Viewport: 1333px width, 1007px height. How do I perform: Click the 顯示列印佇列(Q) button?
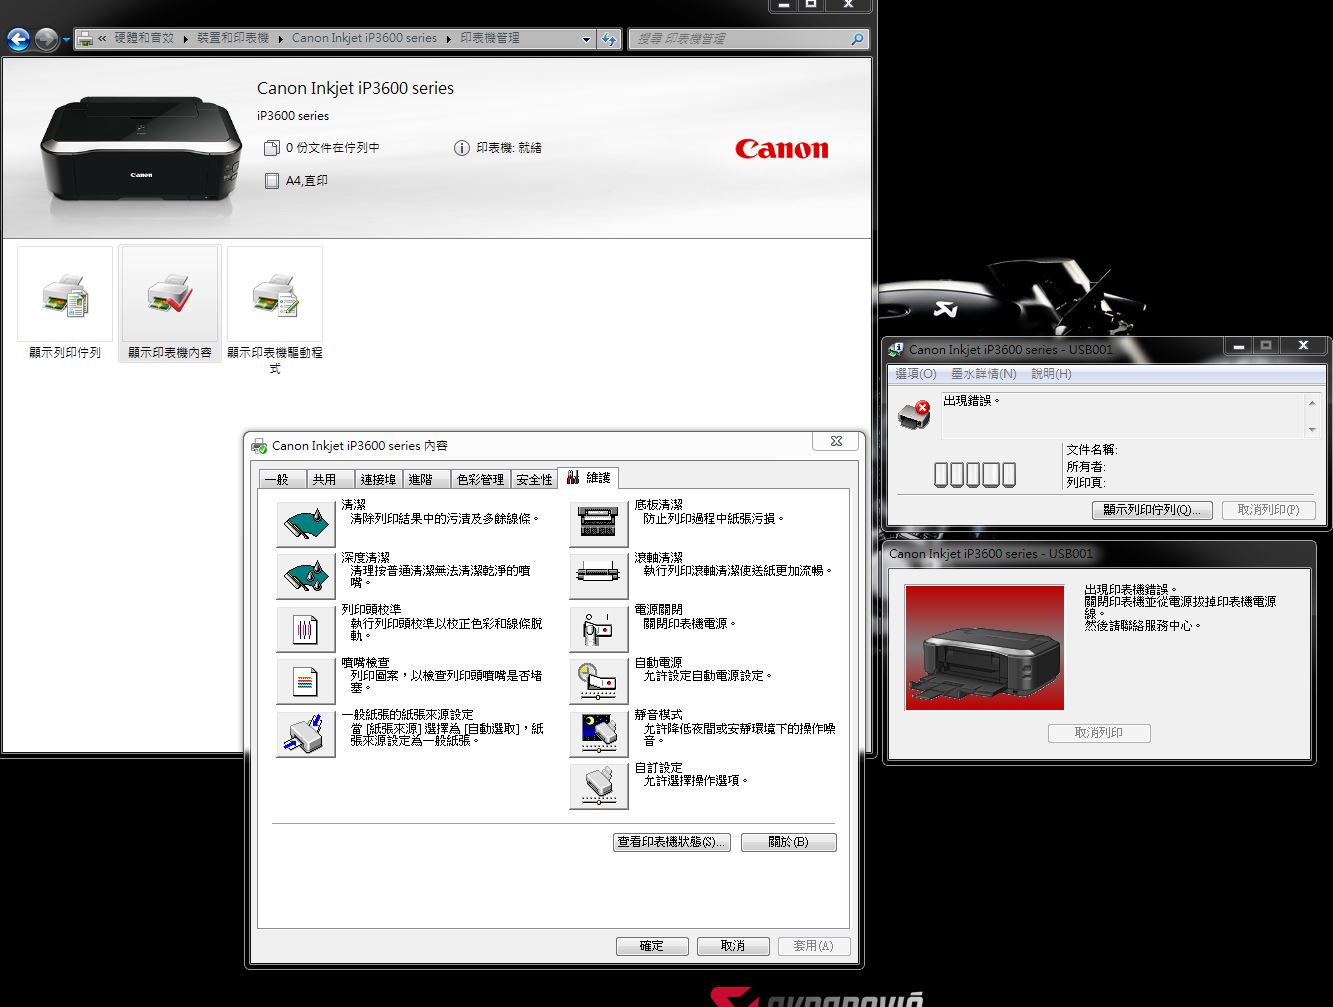click(x=1152, y=510)
